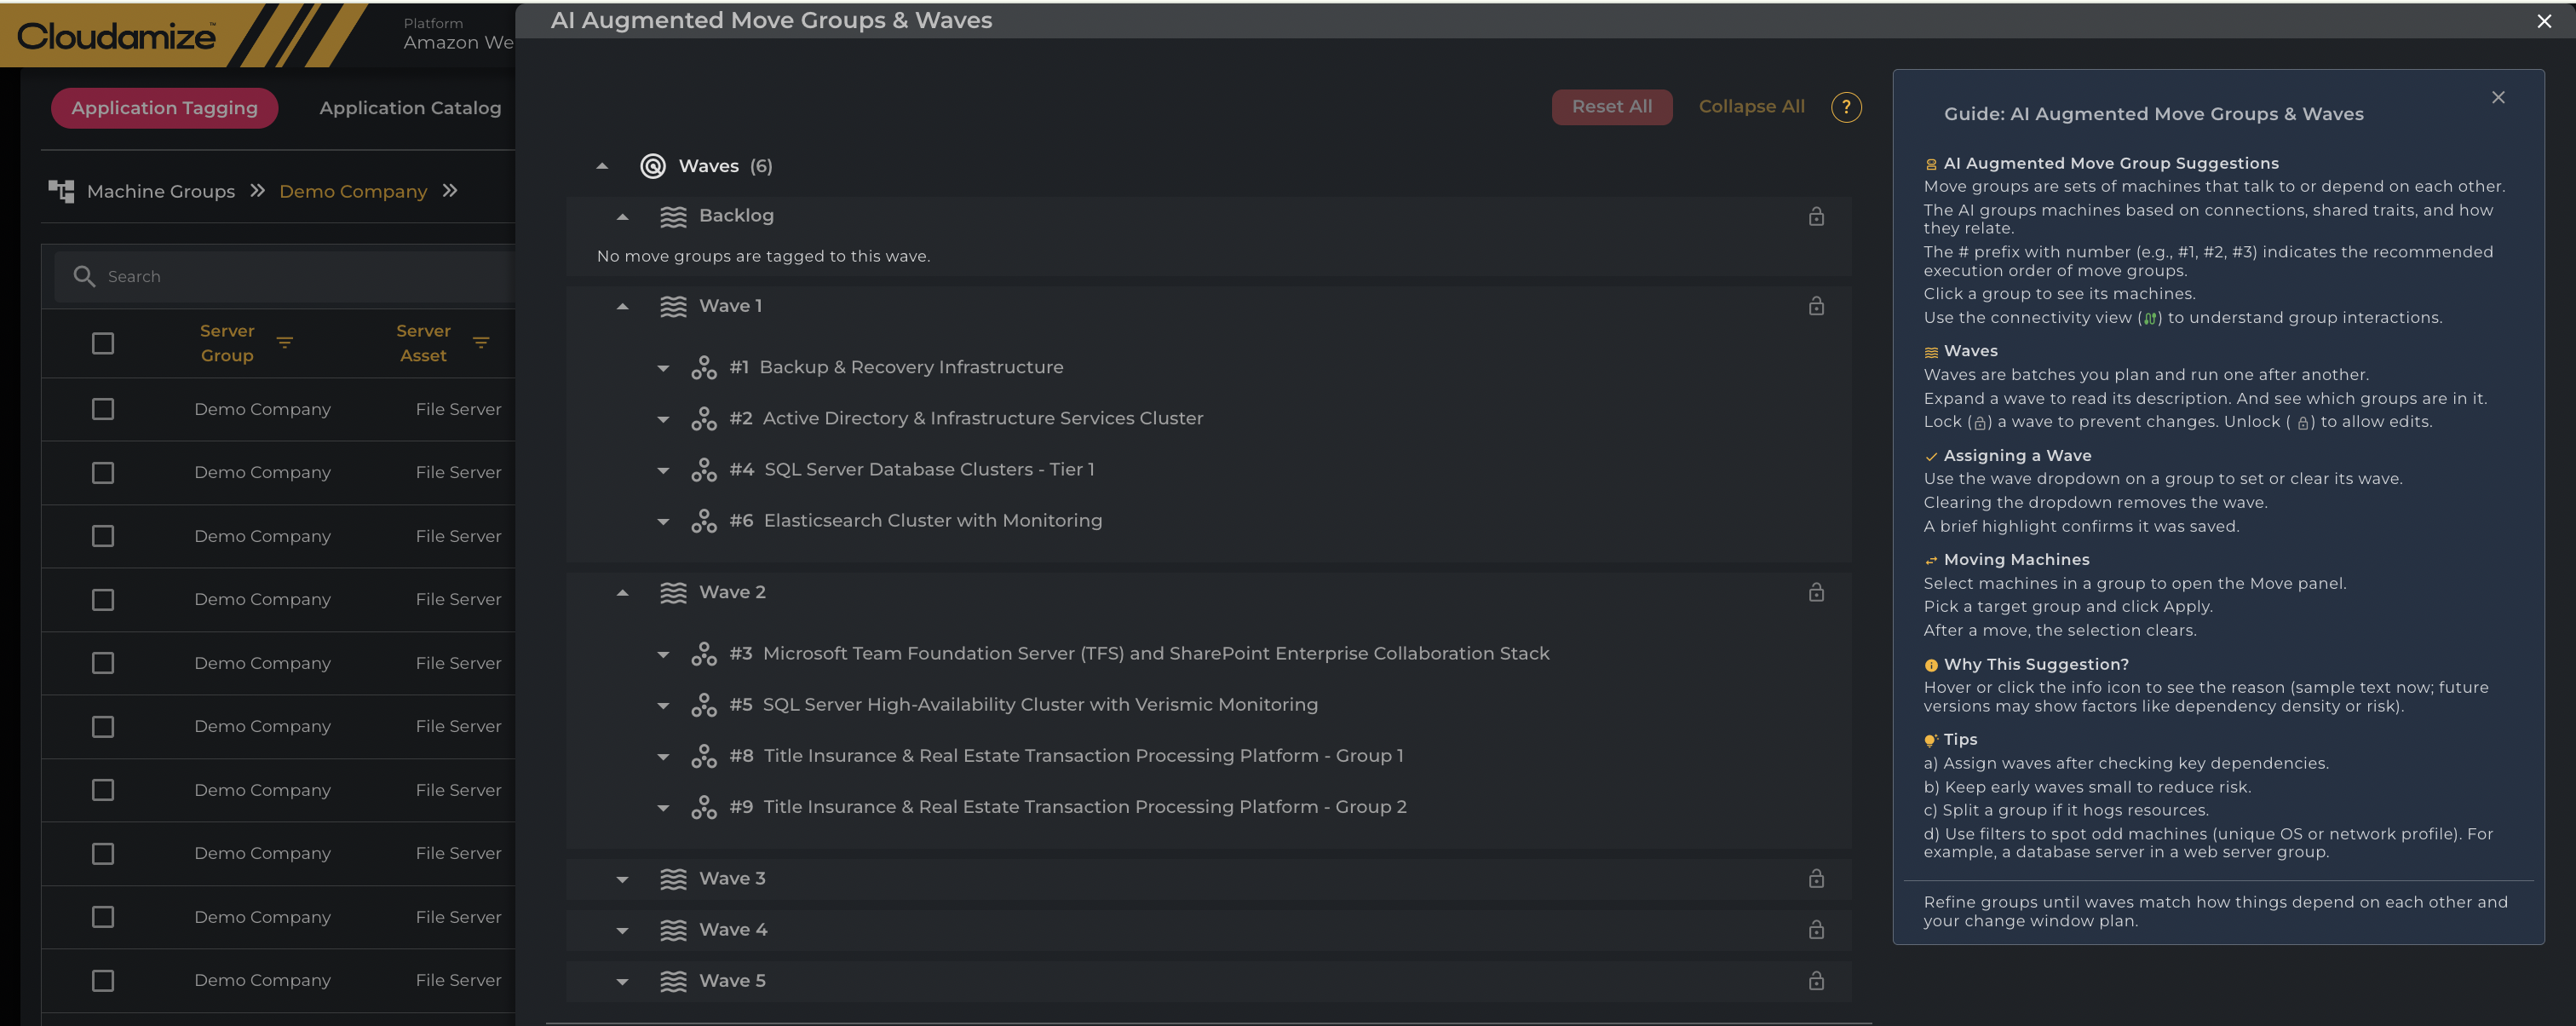Check the last visible File Server row checkbox

point(103,980)
